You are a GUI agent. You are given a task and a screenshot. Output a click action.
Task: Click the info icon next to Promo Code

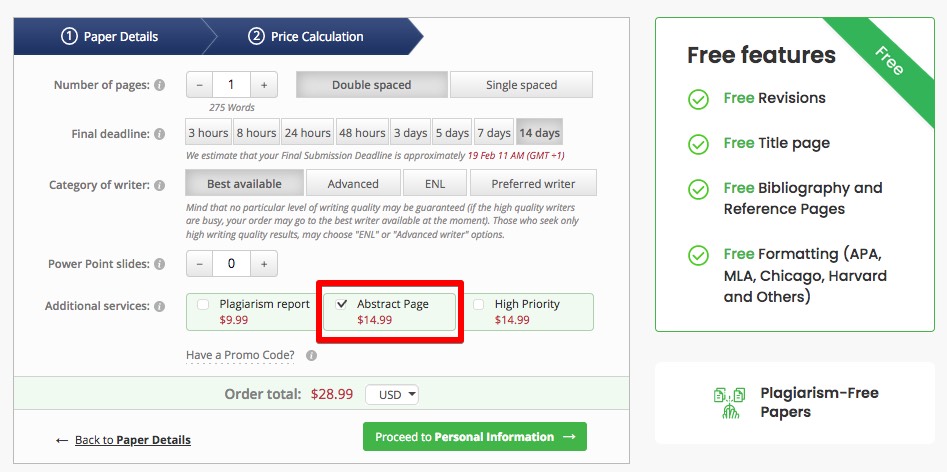(312, 356)
